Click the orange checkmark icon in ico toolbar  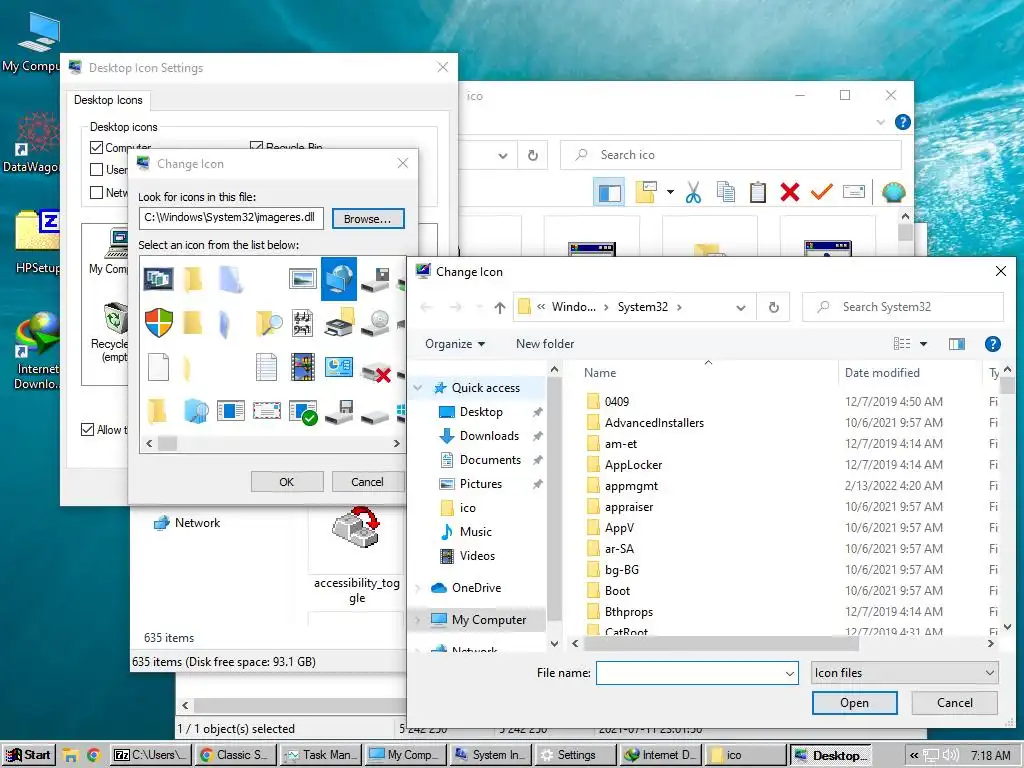pyautogui.click(x=822, y=192)
